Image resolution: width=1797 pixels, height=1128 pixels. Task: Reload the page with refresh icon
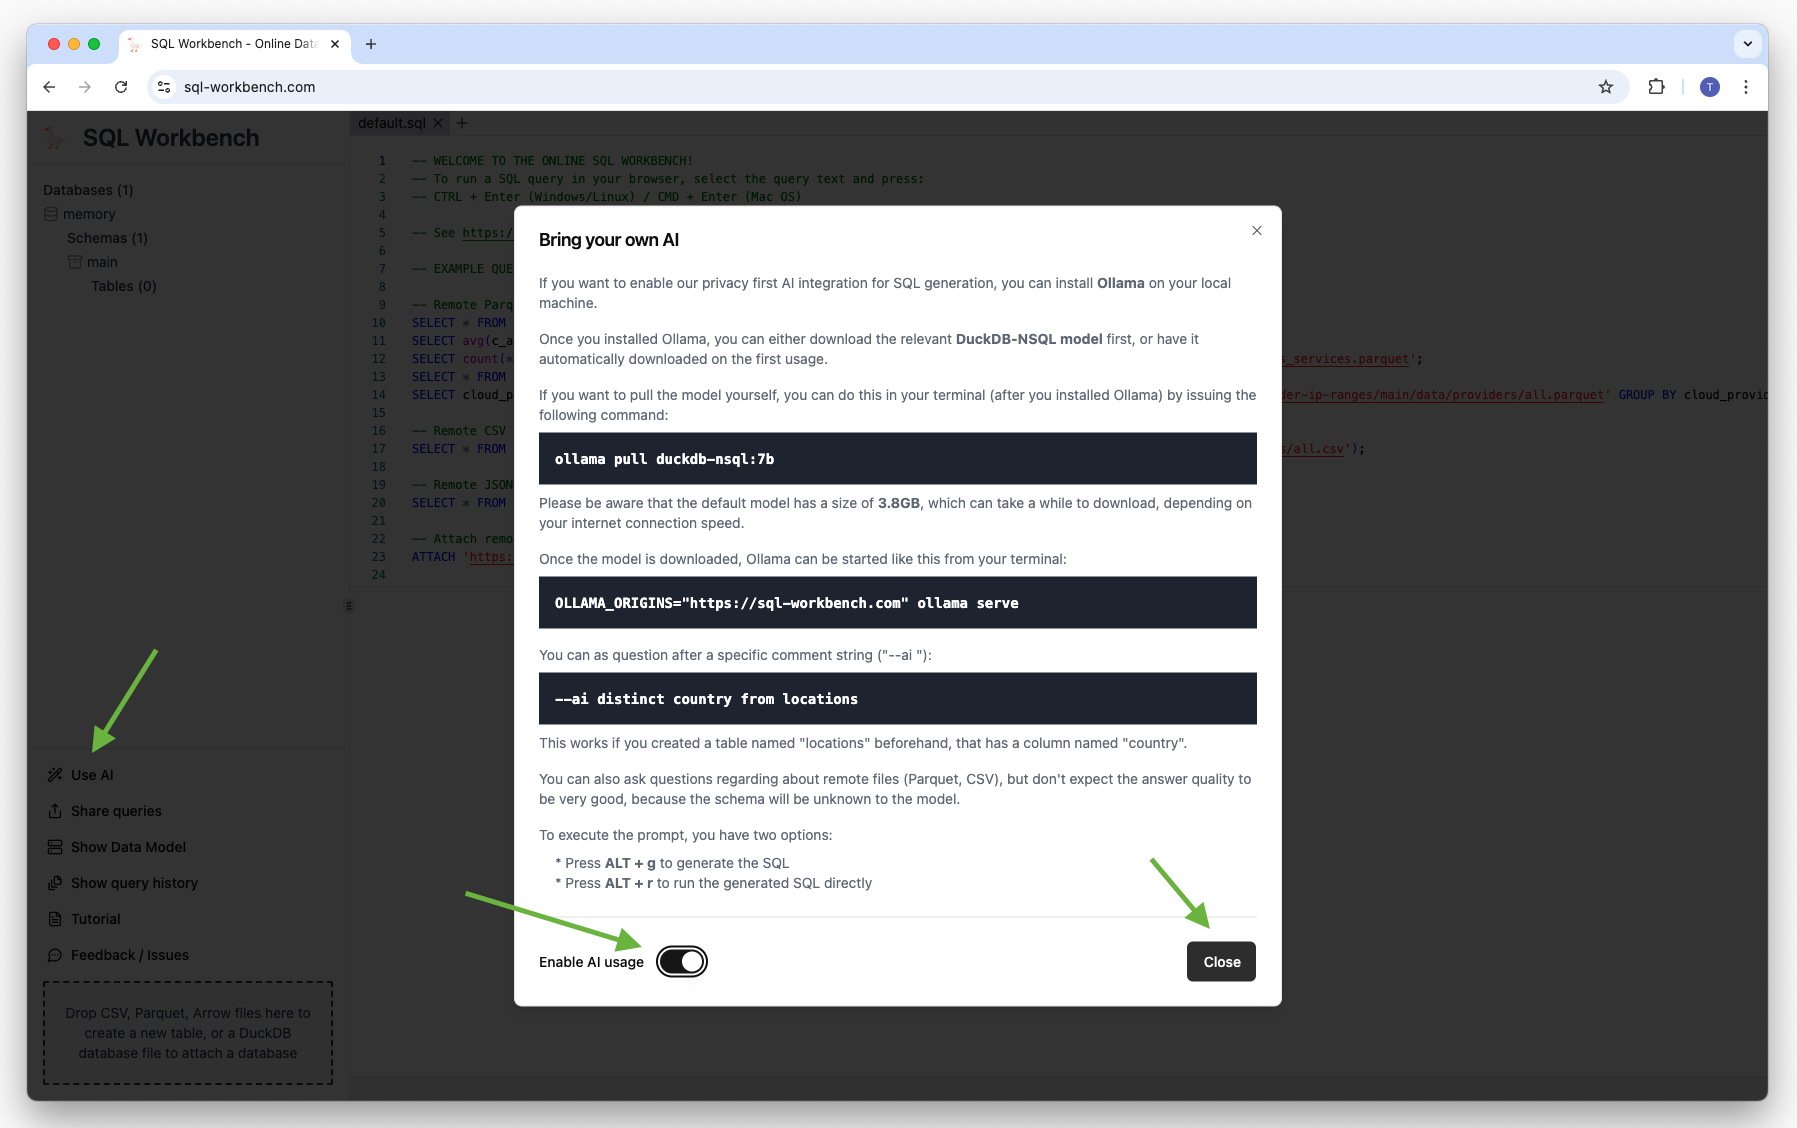click(121, 87)
